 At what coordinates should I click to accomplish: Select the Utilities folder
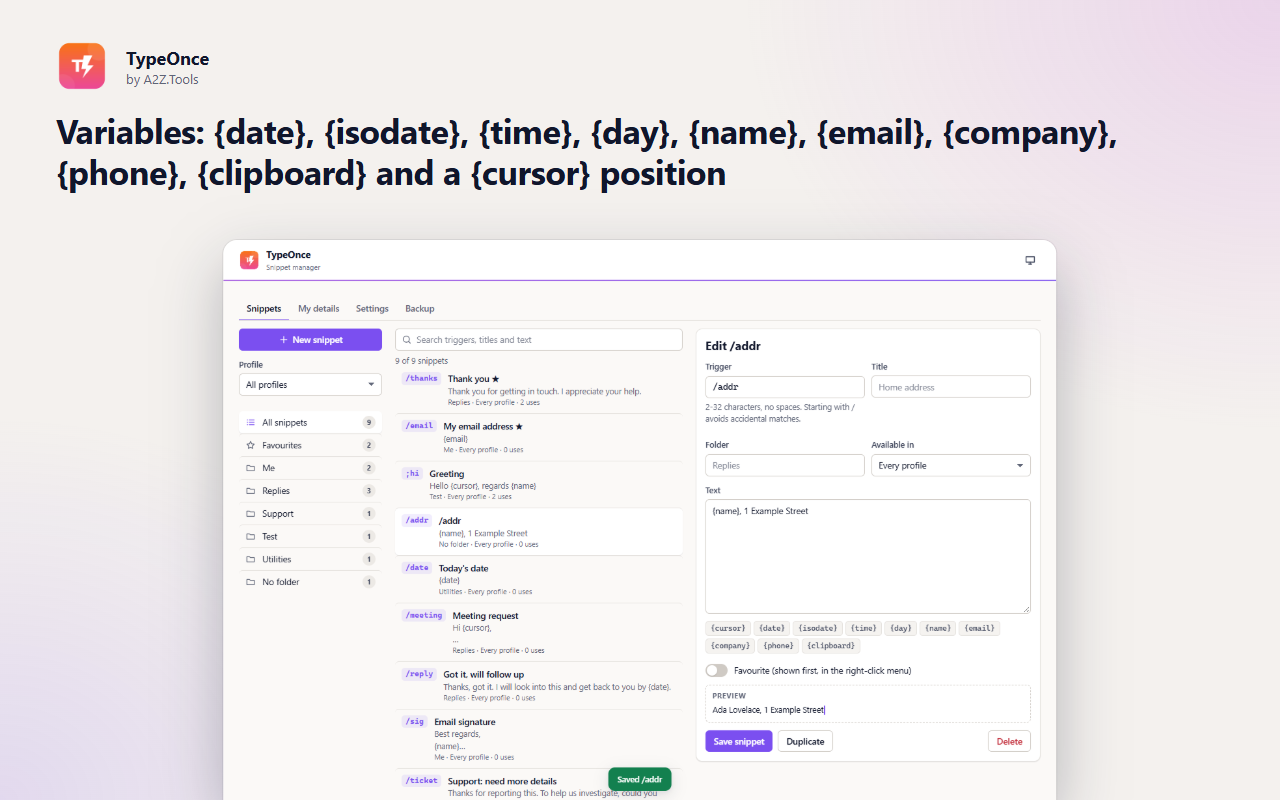310,559
